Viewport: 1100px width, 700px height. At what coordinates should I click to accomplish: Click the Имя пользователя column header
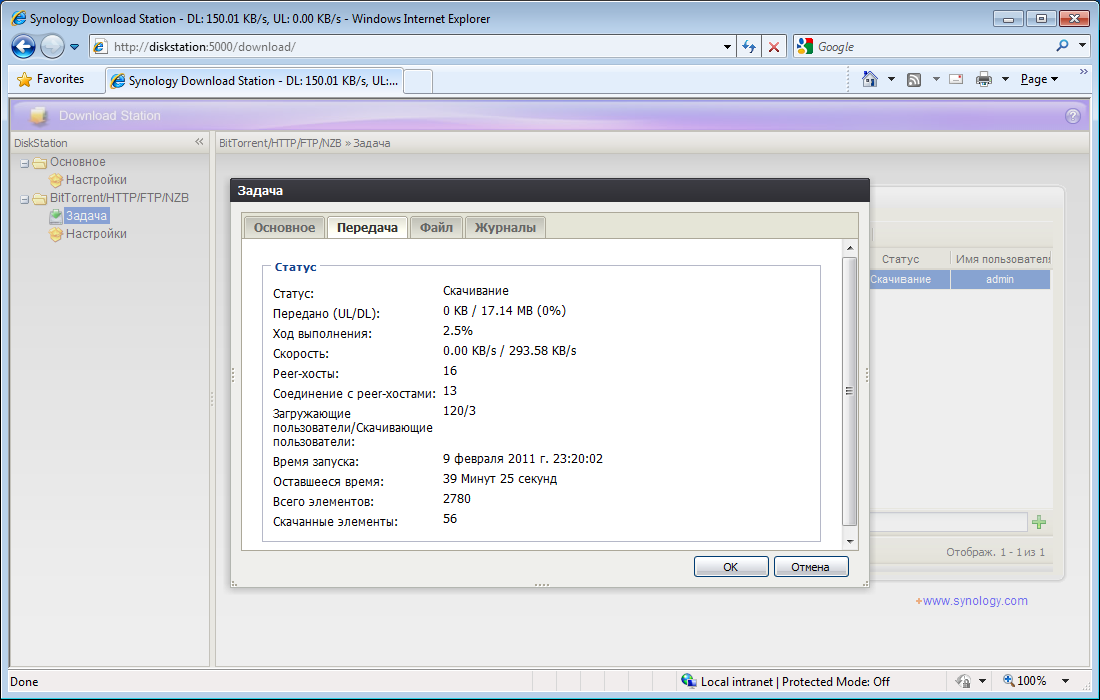[1001, 259]
